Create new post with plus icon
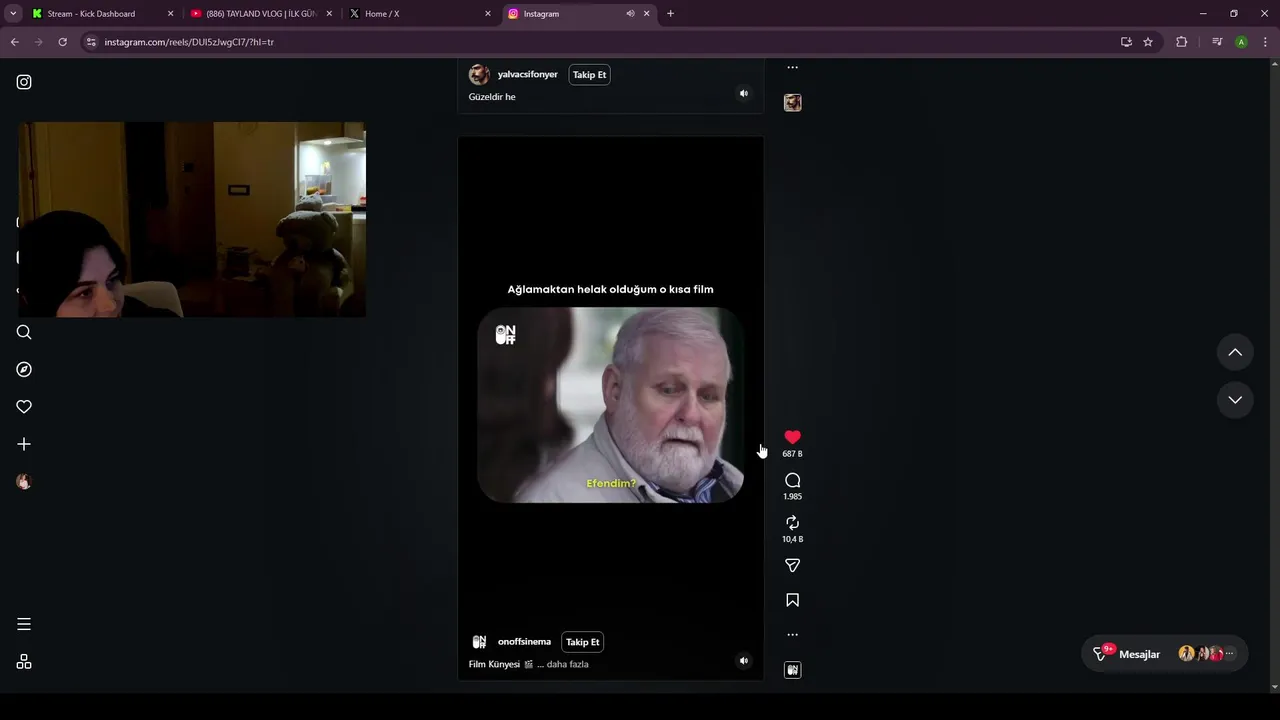 (24, 444)
